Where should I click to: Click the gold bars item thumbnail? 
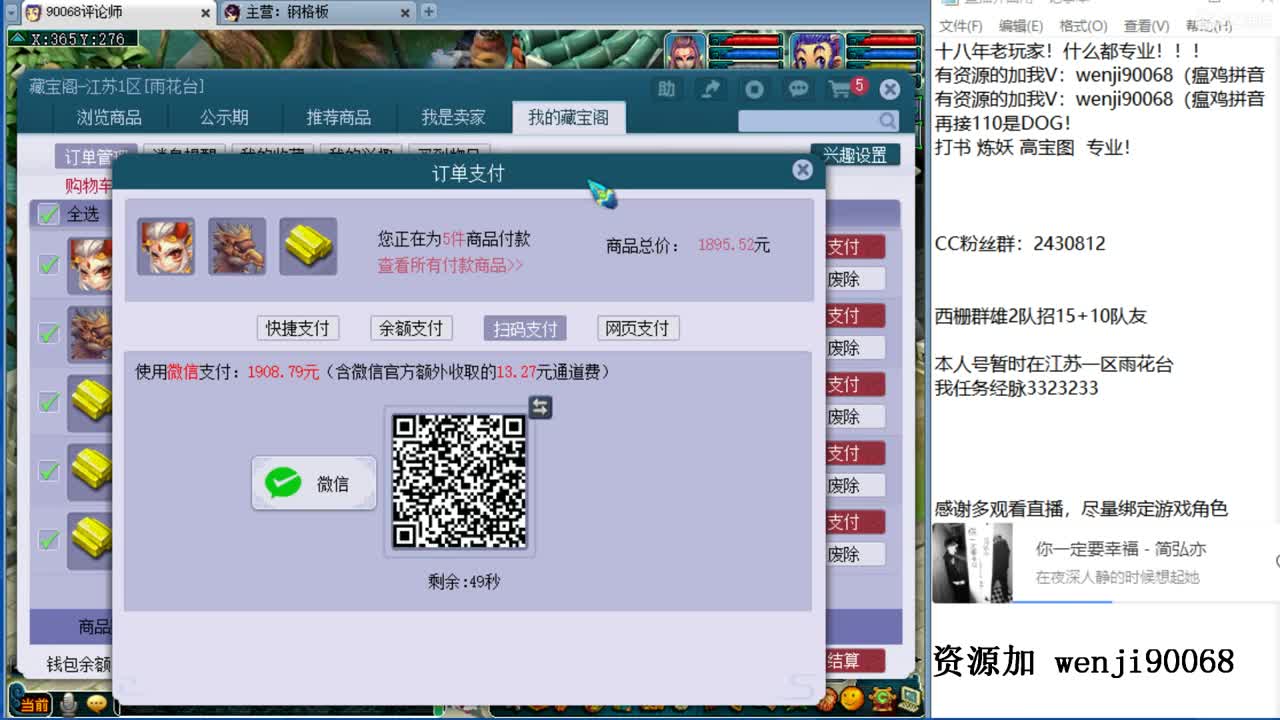coord(308,246)
